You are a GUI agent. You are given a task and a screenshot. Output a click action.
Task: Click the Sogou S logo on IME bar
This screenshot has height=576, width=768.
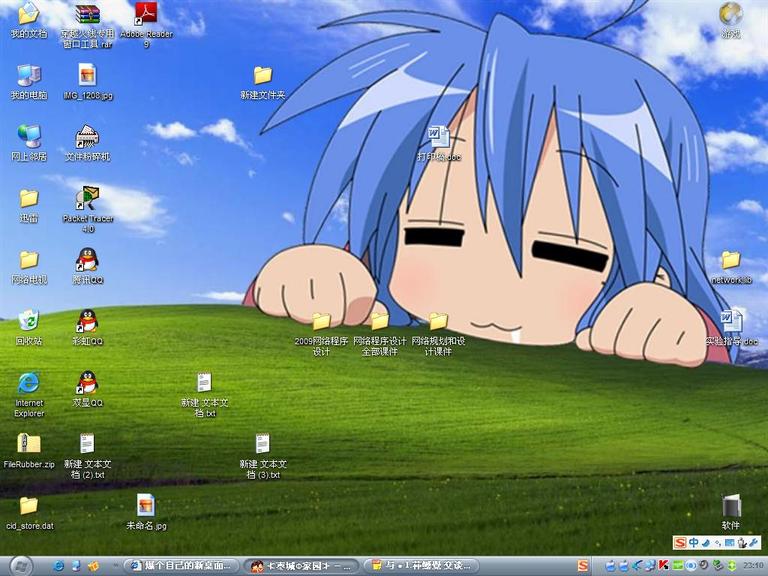tap(680, 542)
